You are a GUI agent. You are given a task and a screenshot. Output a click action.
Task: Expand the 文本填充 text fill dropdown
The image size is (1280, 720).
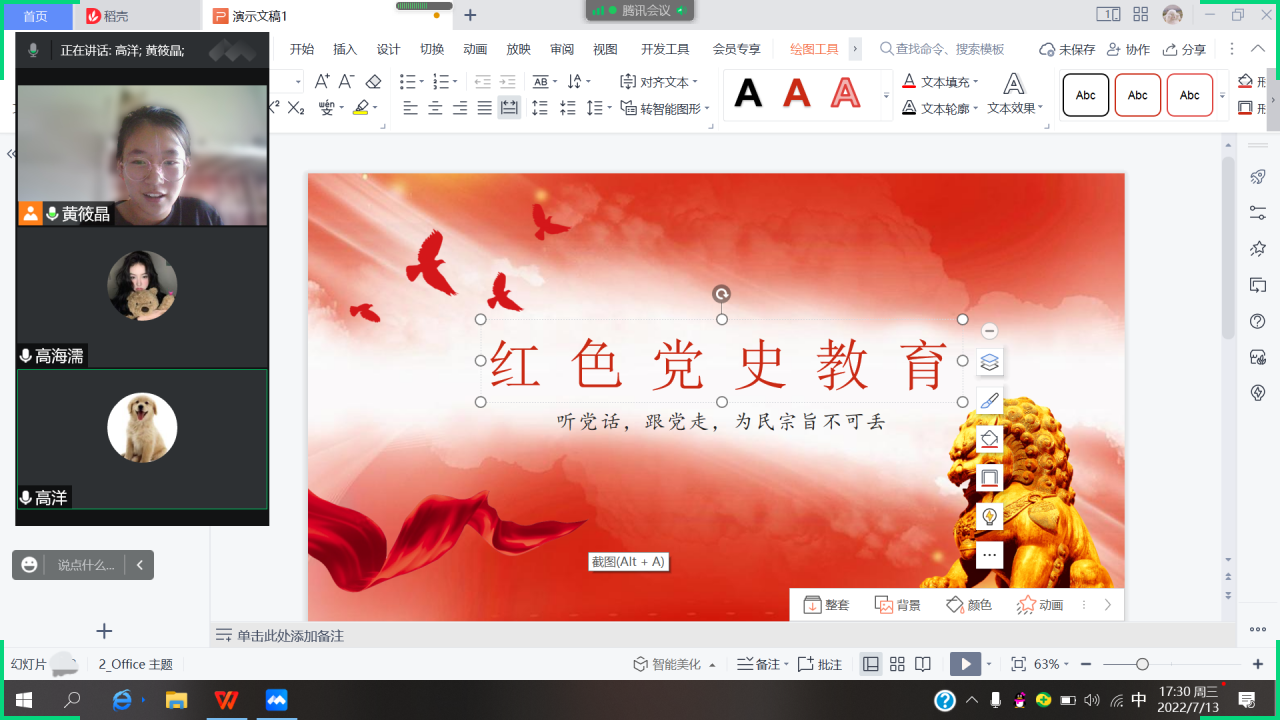click(976, 82)
